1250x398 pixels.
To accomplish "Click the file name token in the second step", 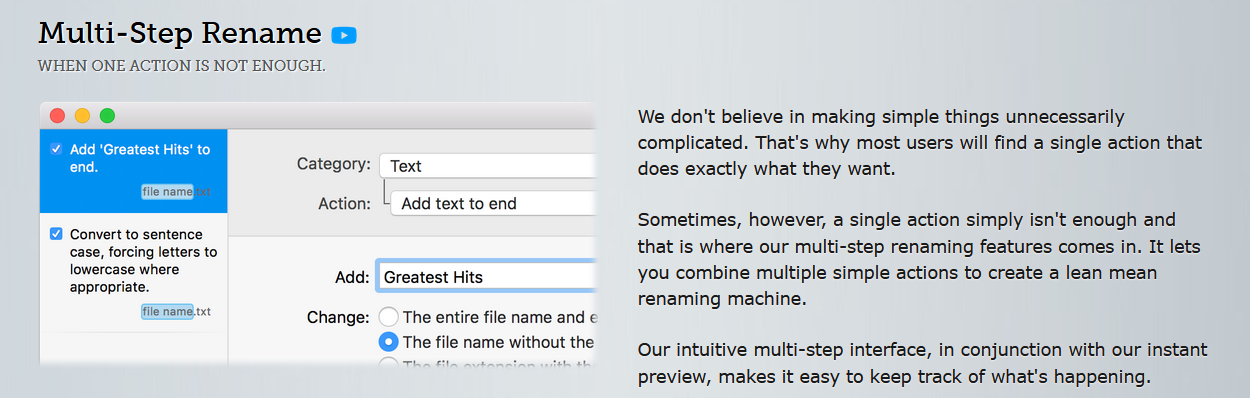I will (167, 312).
